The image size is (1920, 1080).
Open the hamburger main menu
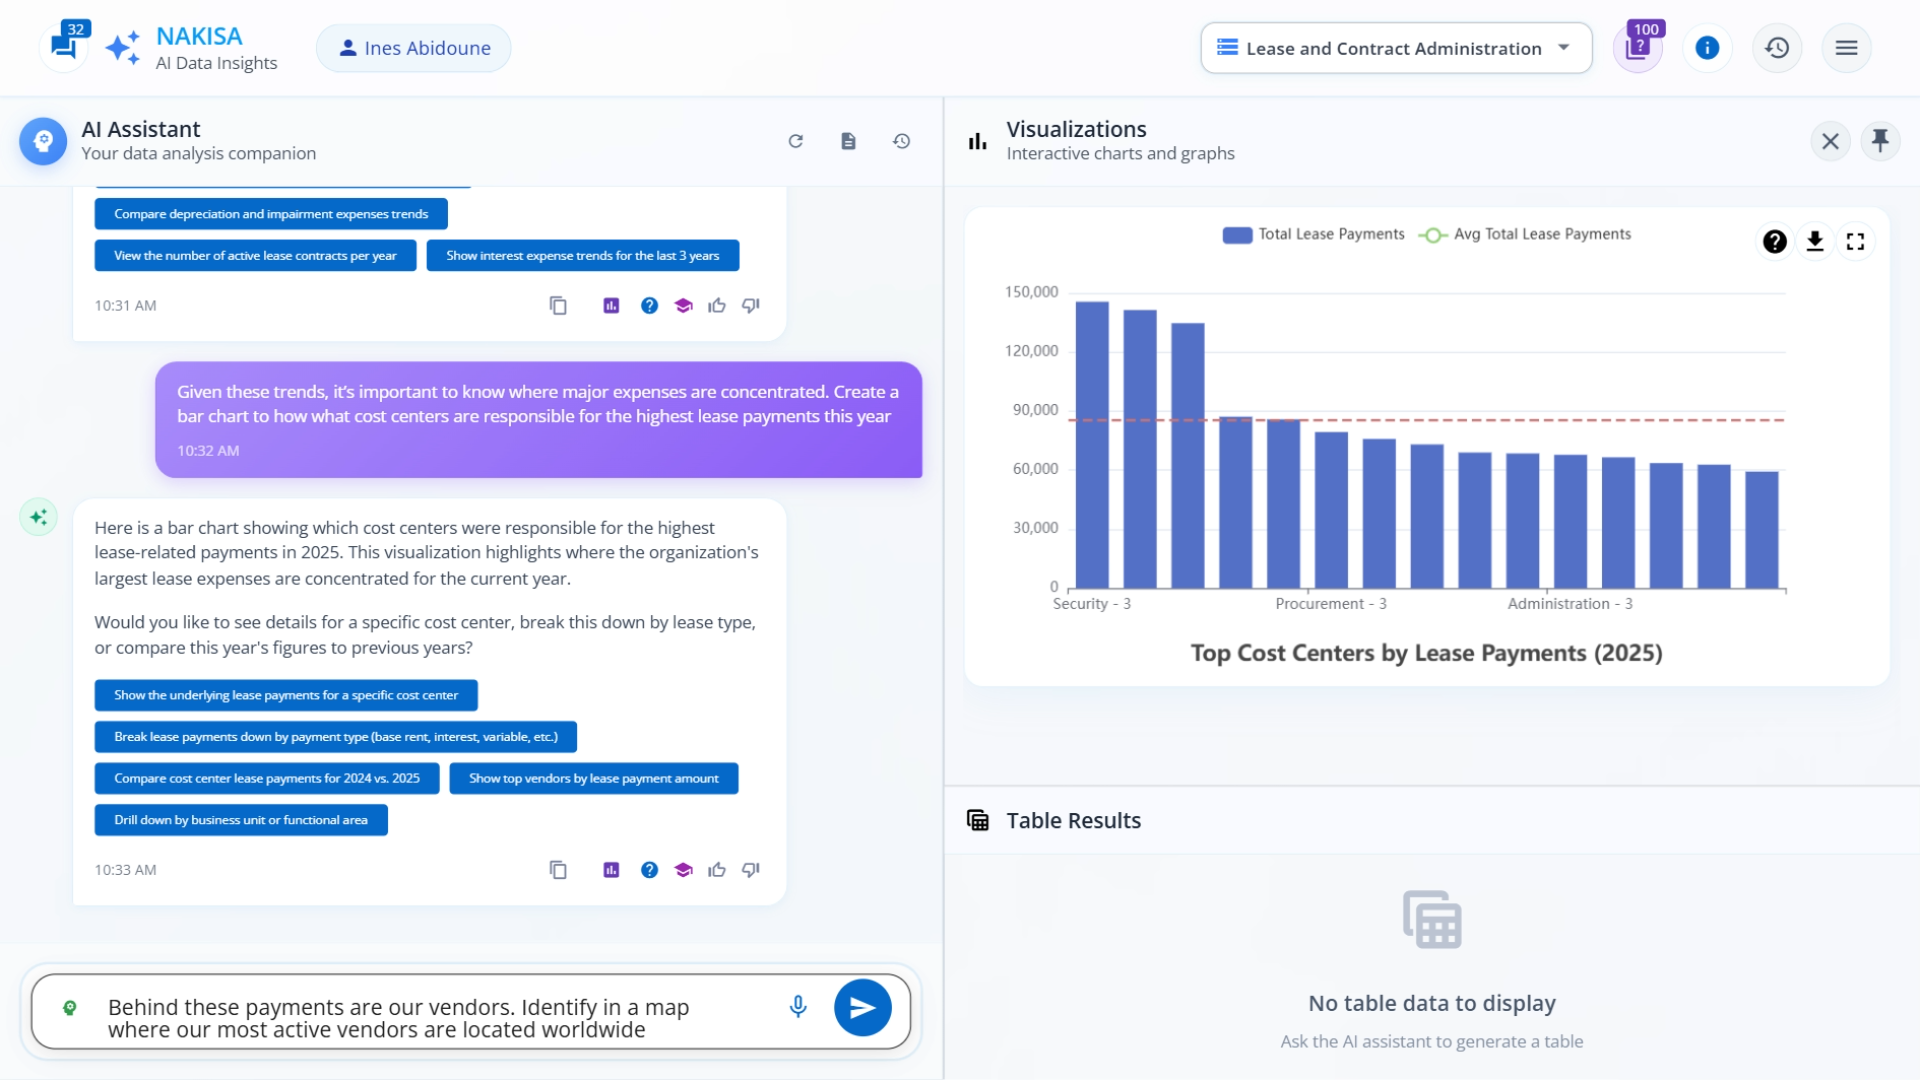1846,48
